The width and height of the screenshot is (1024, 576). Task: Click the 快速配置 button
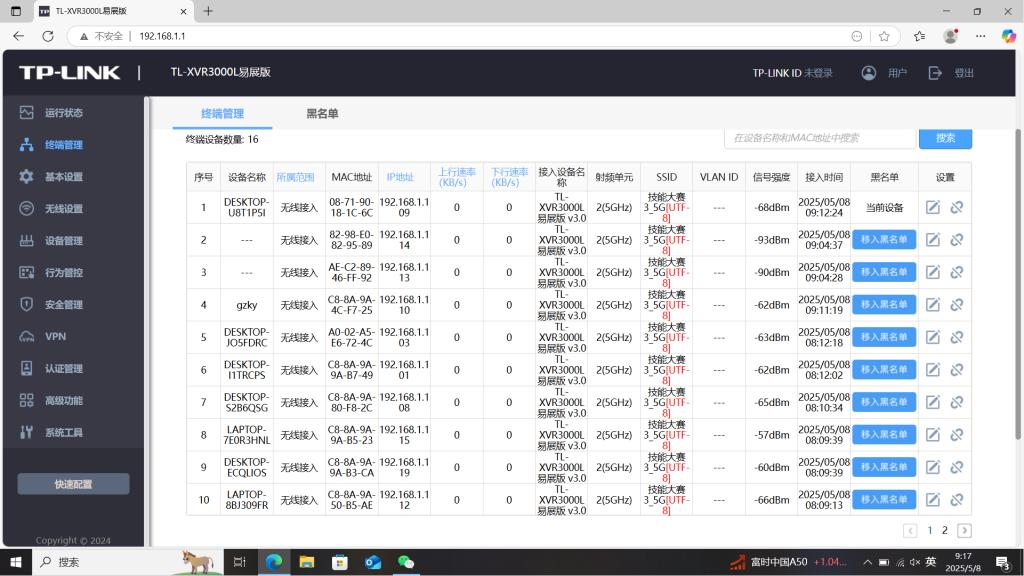73,484
